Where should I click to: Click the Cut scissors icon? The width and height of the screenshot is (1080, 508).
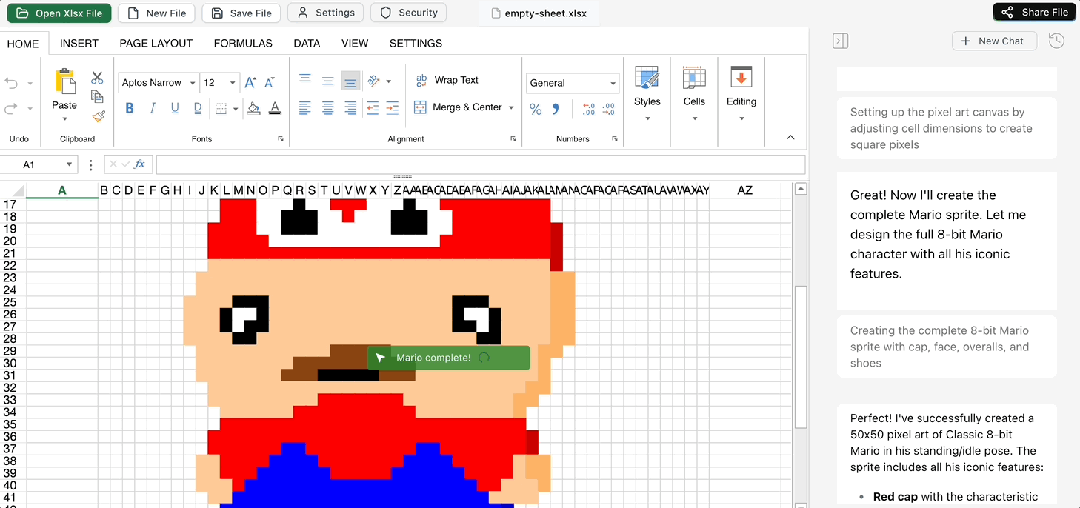[x=97, y=78]
